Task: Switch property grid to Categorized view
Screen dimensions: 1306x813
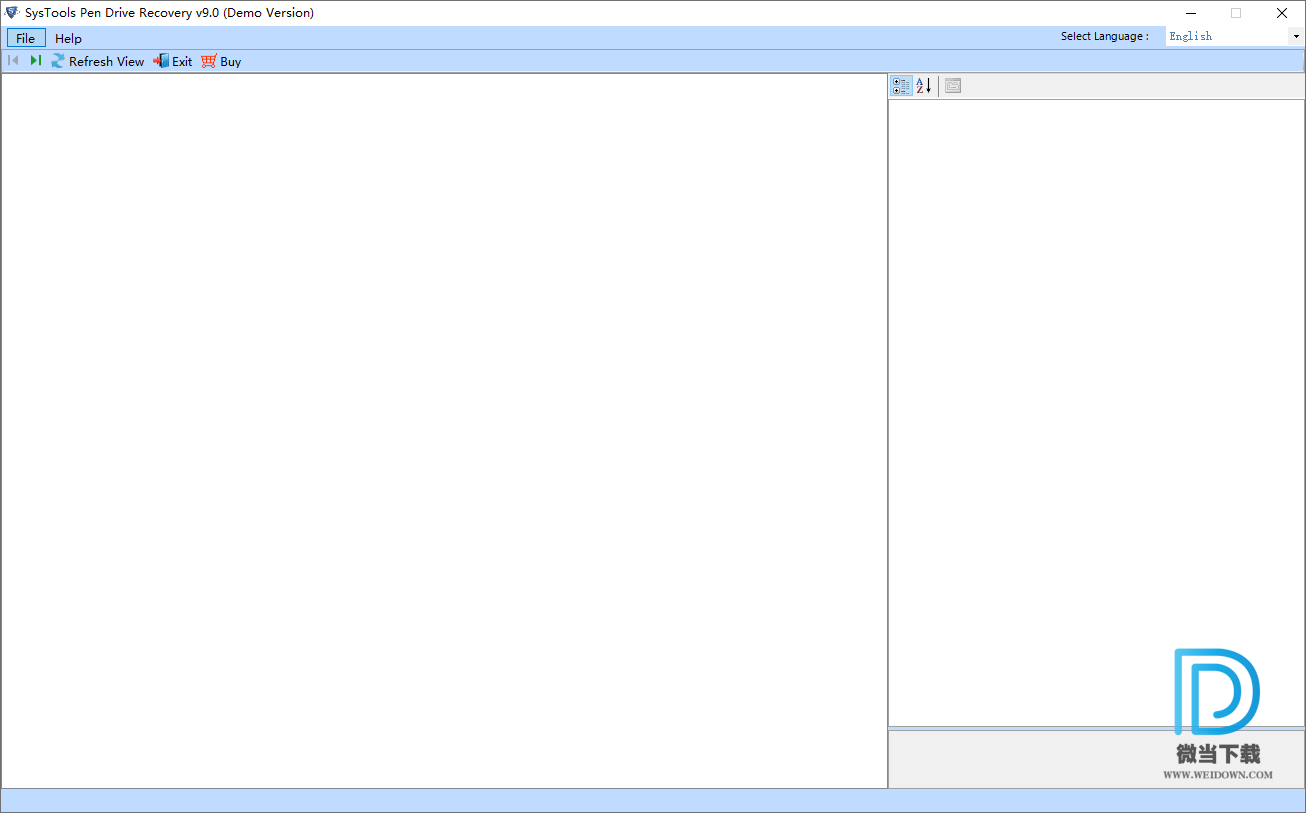Action: click(x=901, y=86)
